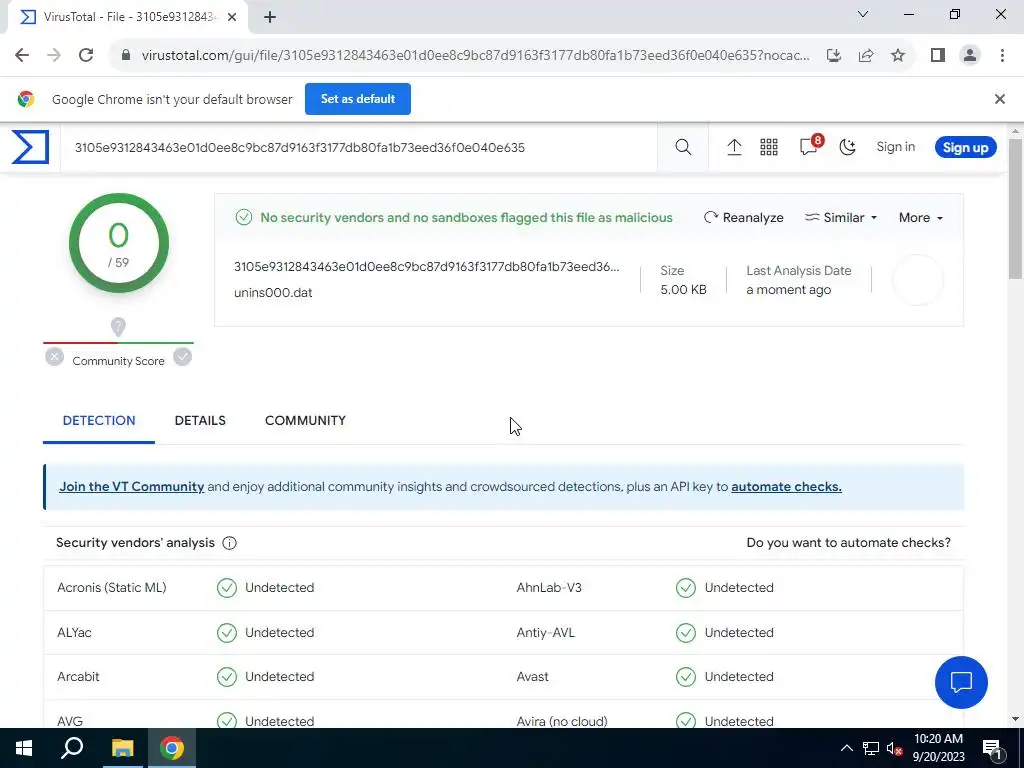This screenshot has width=1024, height=768.
Task: Dismiss the default browser infobar
Action: point(999,99)
